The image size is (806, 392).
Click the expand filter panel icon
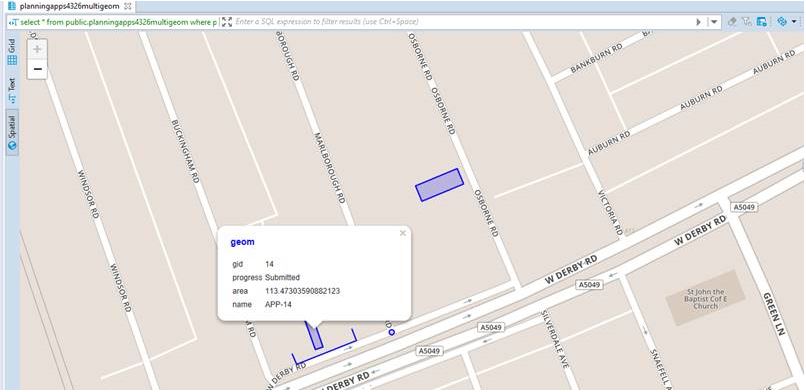pos(227,22)
